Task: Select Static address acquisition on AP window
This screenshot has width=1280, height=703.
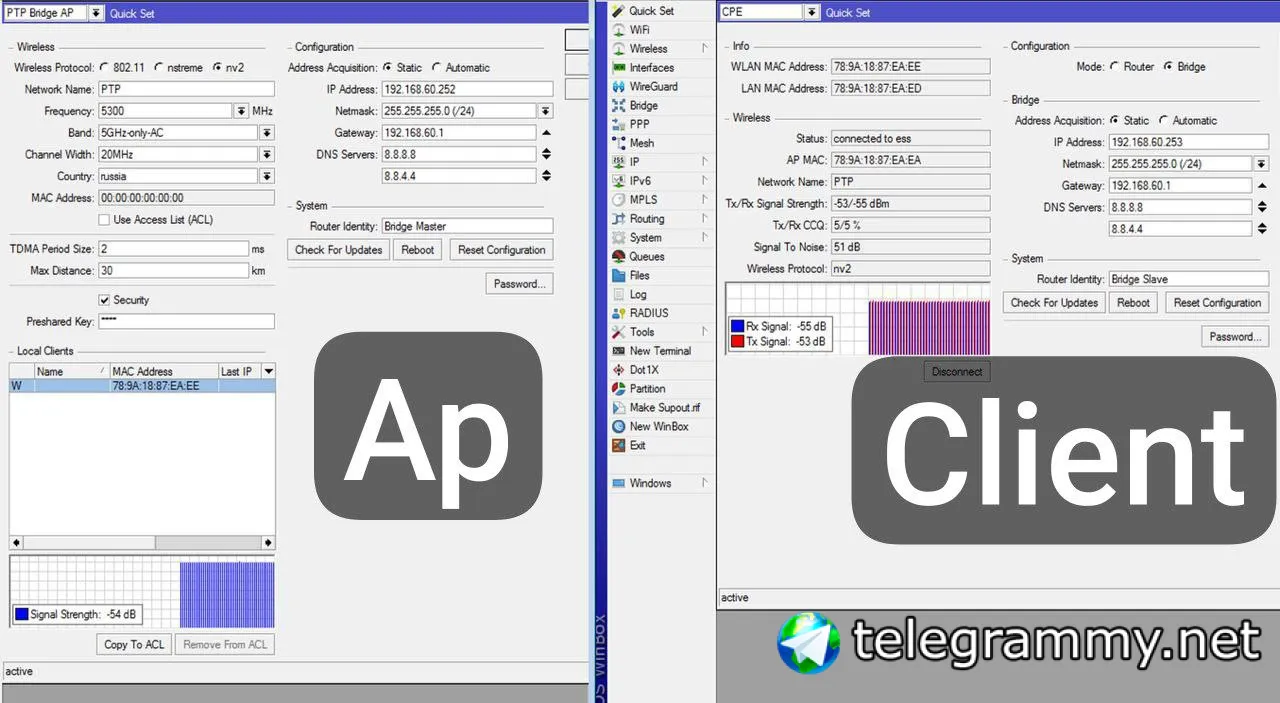Action: pyautogui.click(x=388, y=68)
